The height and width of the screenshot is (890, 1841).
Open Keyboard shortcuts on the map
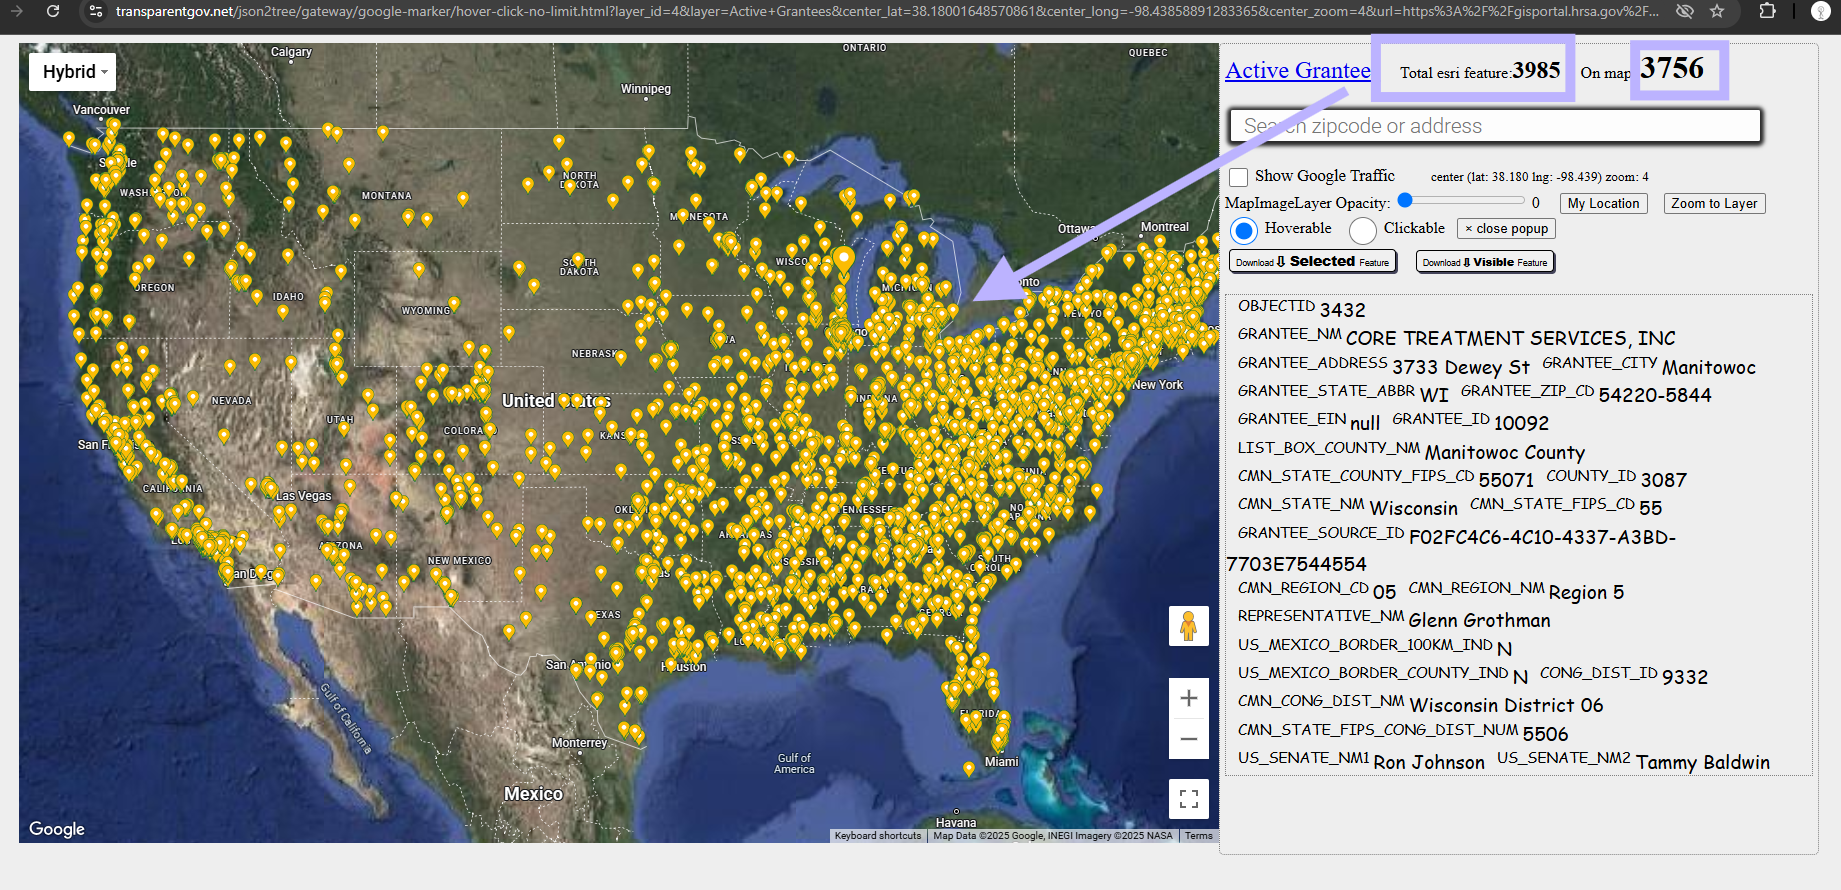878,836
